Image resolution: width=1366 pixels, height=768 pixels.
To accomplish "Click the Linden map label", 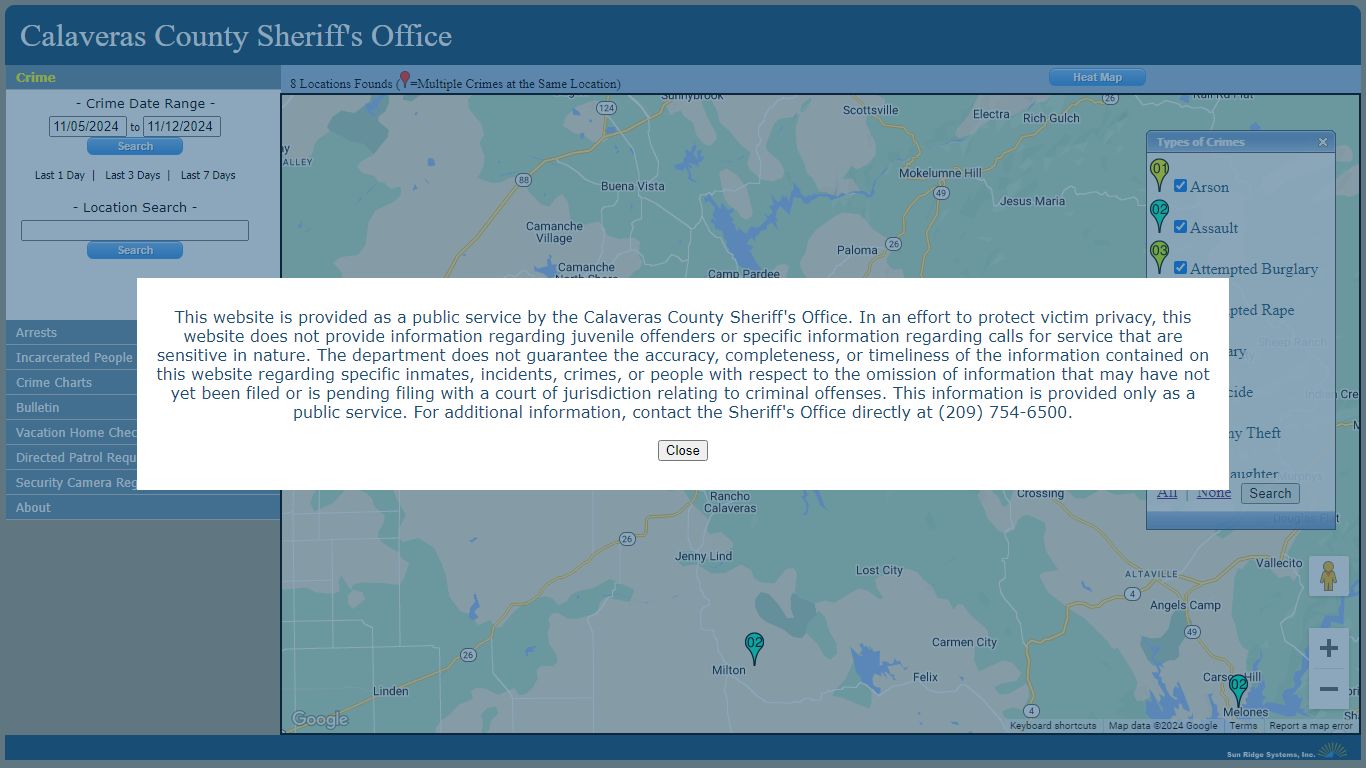I will click(x=390, y=691).
